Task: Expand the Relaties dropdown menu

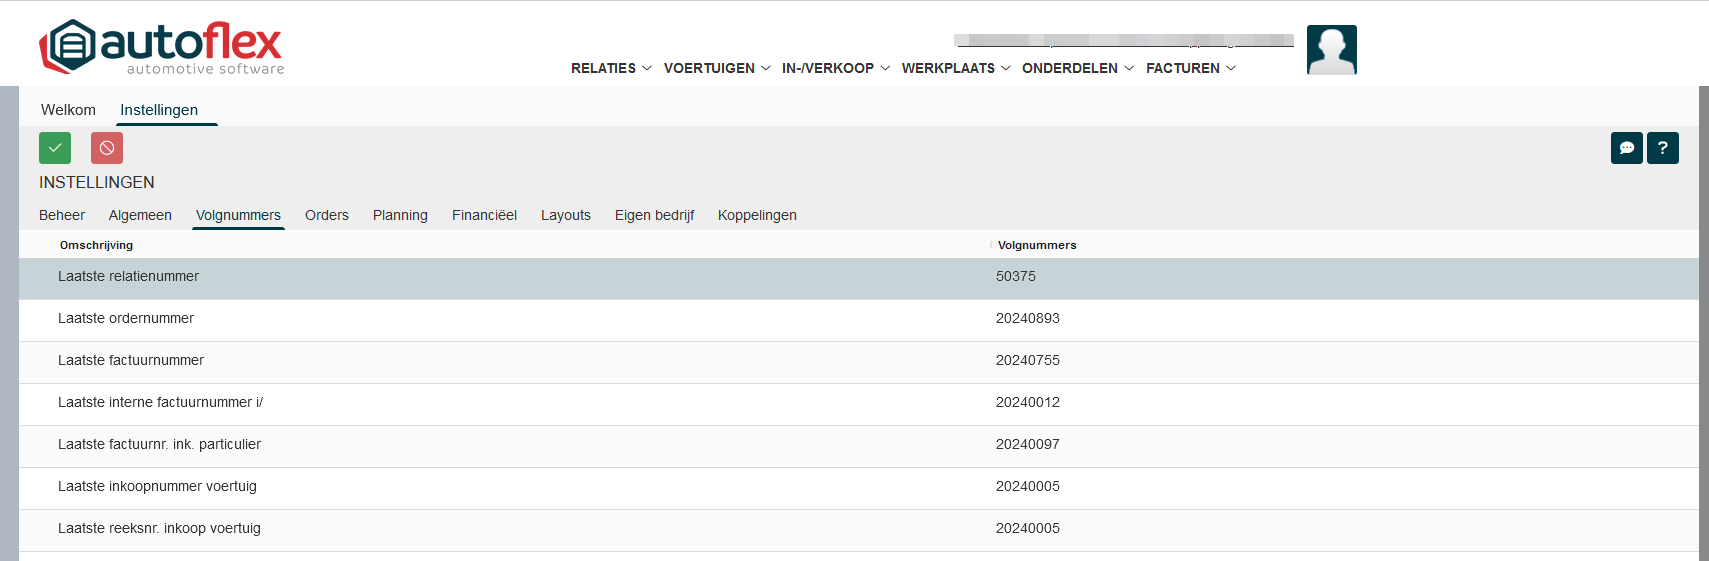Action: tap(610, 68)
